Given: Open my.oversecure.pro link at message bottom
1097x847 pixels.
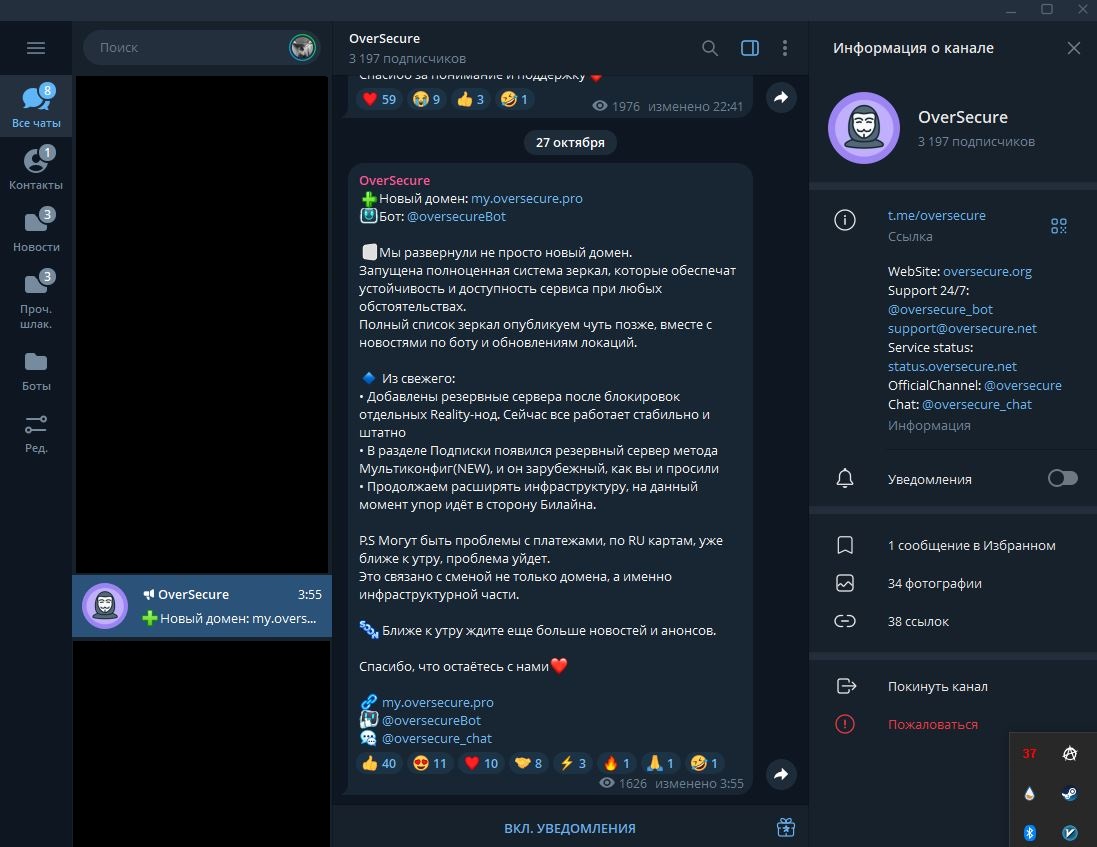Looking at the screenshot, I should click(437, 702).
